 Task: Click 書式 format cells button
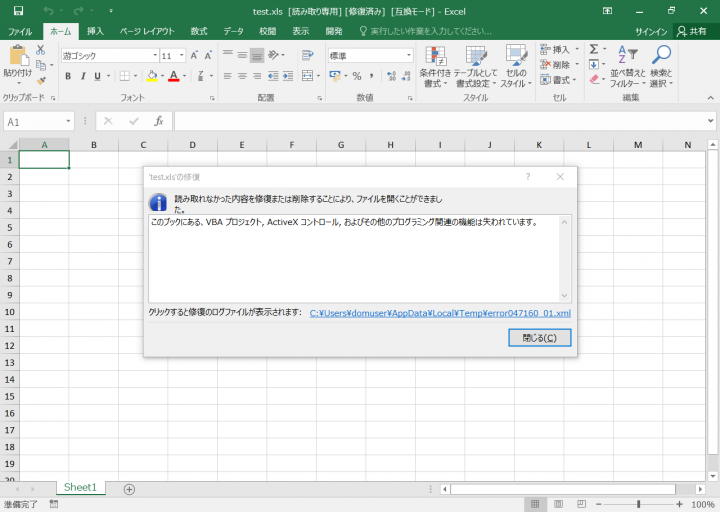click(x=558, y=80)
